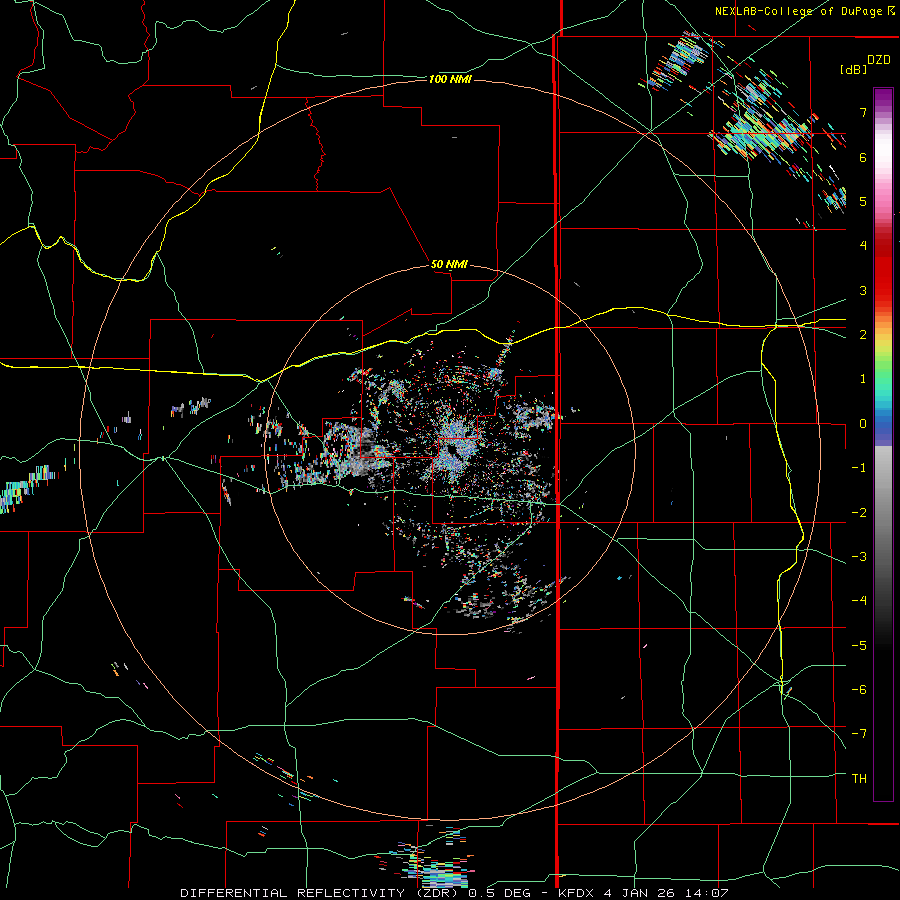Click the TH threshold colorbar label
The image size is (900, 900).
(859, 779)
